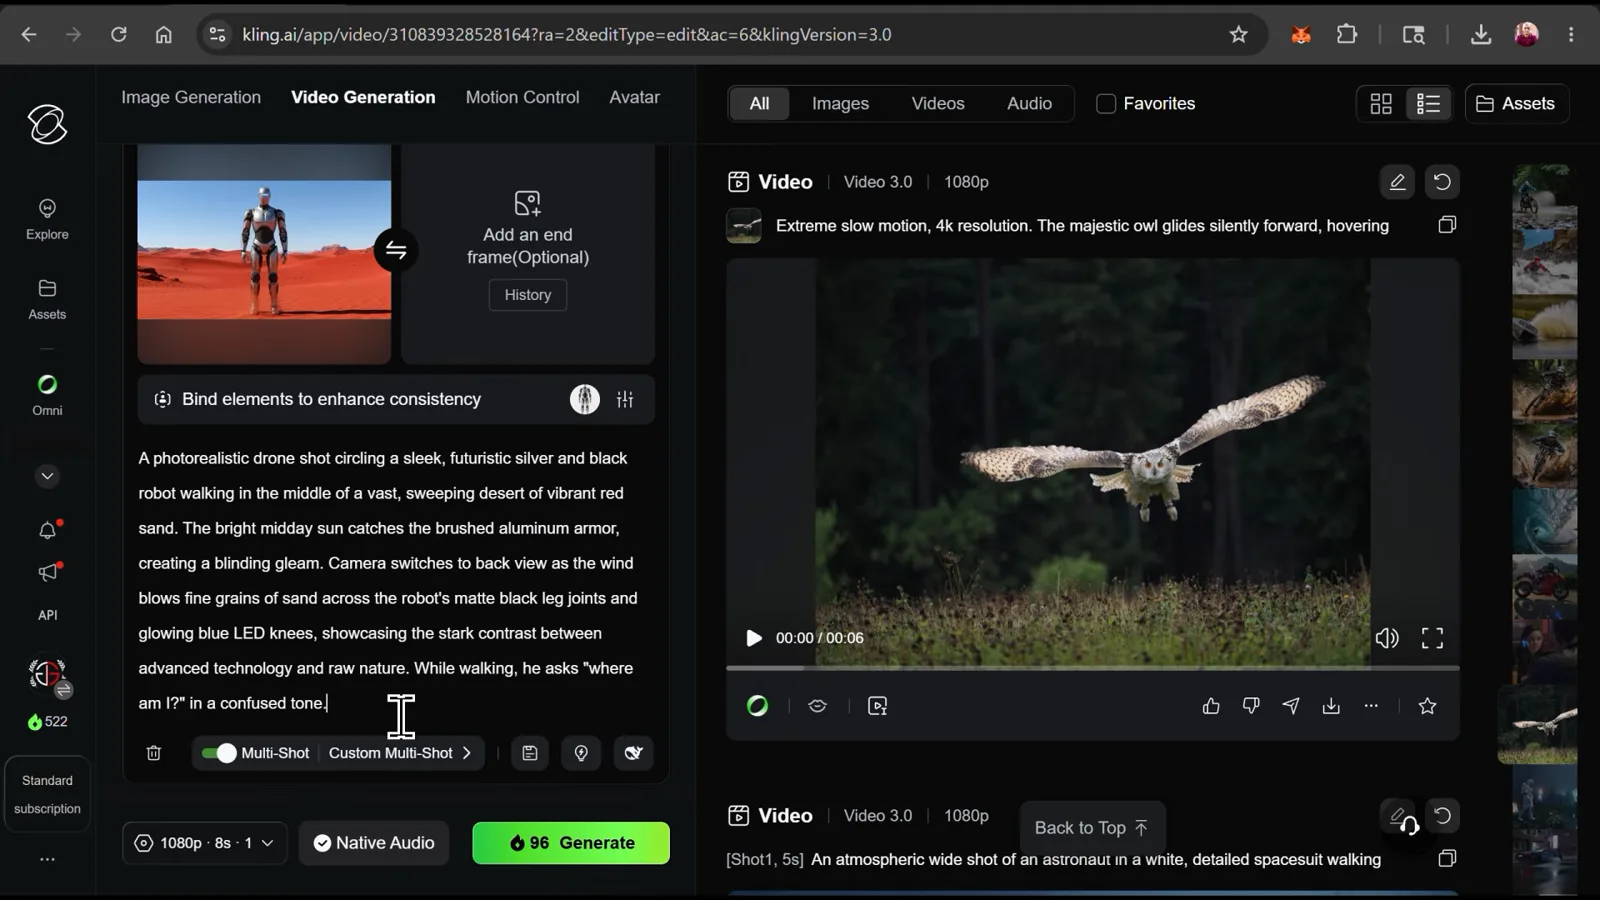Copy the owl video prompt text
The image size is (1600, 900).
click(1447, 225)
